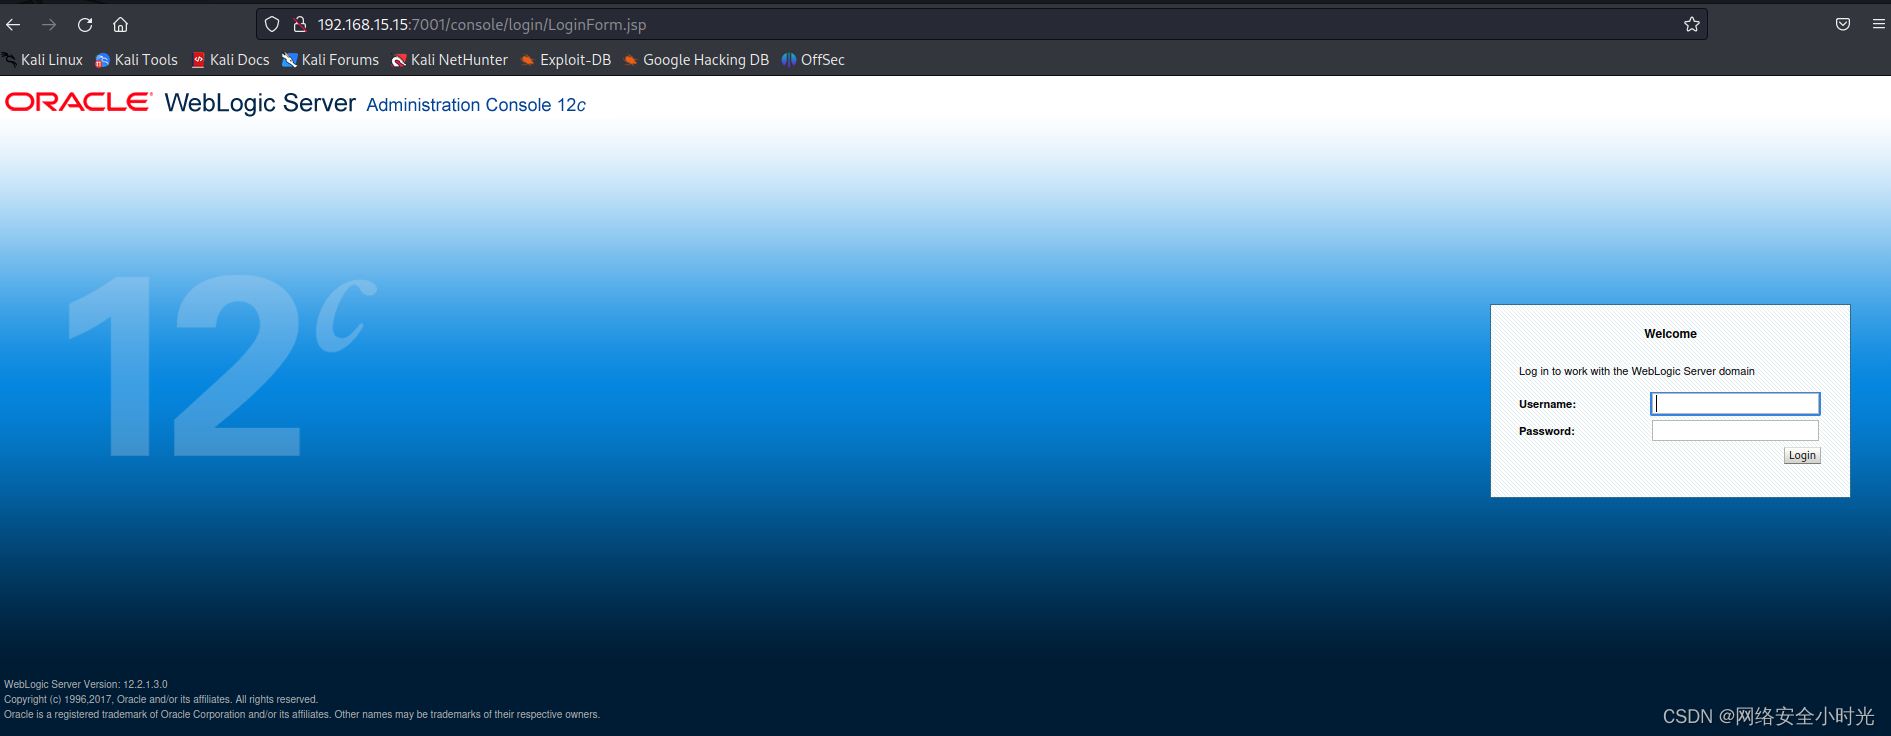Viewport: 1891px width, 736px height.
Task: Click the Oracle registered trademark notice line
Action: click(x=302, y=715)
